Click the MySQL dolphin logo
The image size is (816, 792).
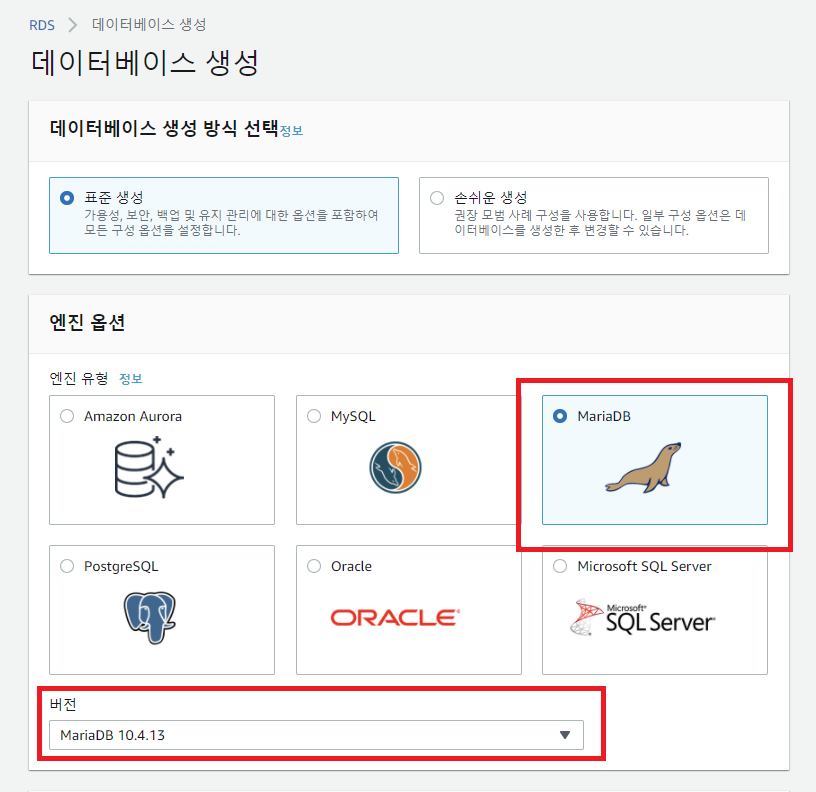point(396,467)
